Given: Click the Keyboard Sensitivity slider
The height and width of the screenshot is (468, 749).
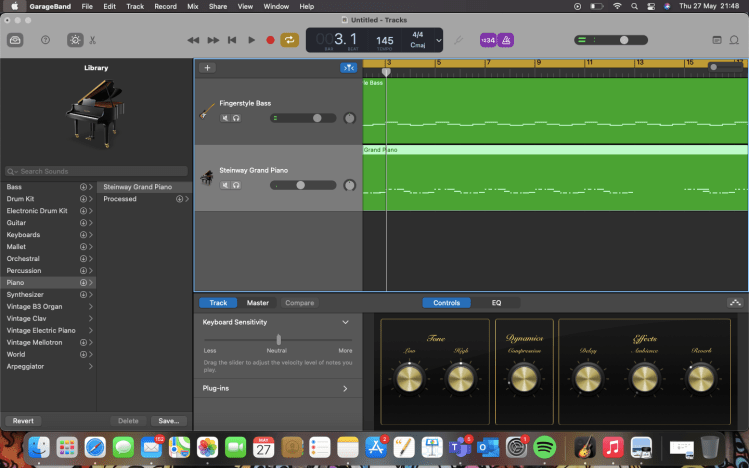Looking at the screenshot, I should point(278,340).
